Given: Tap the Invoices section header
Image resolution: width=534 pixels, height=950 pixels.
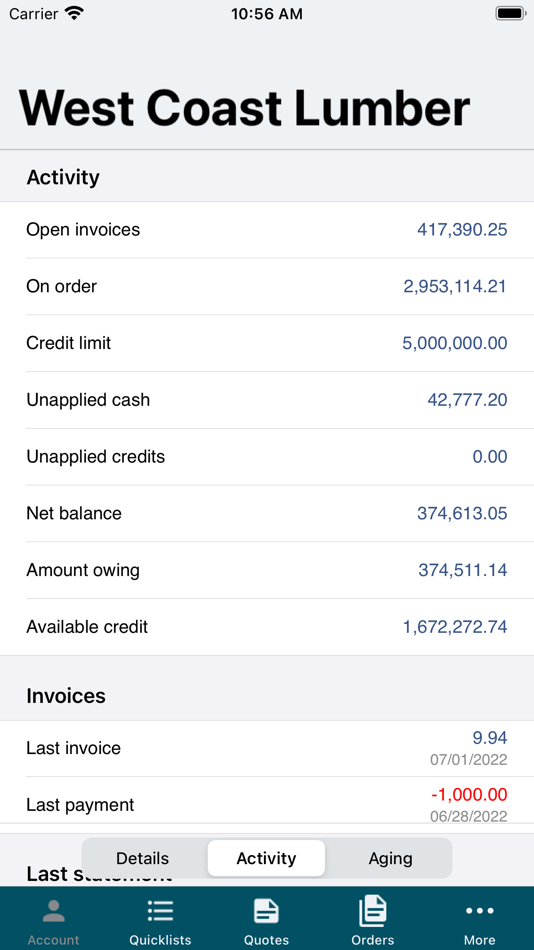Looking at the screenshot, I should tap(66, 696).
